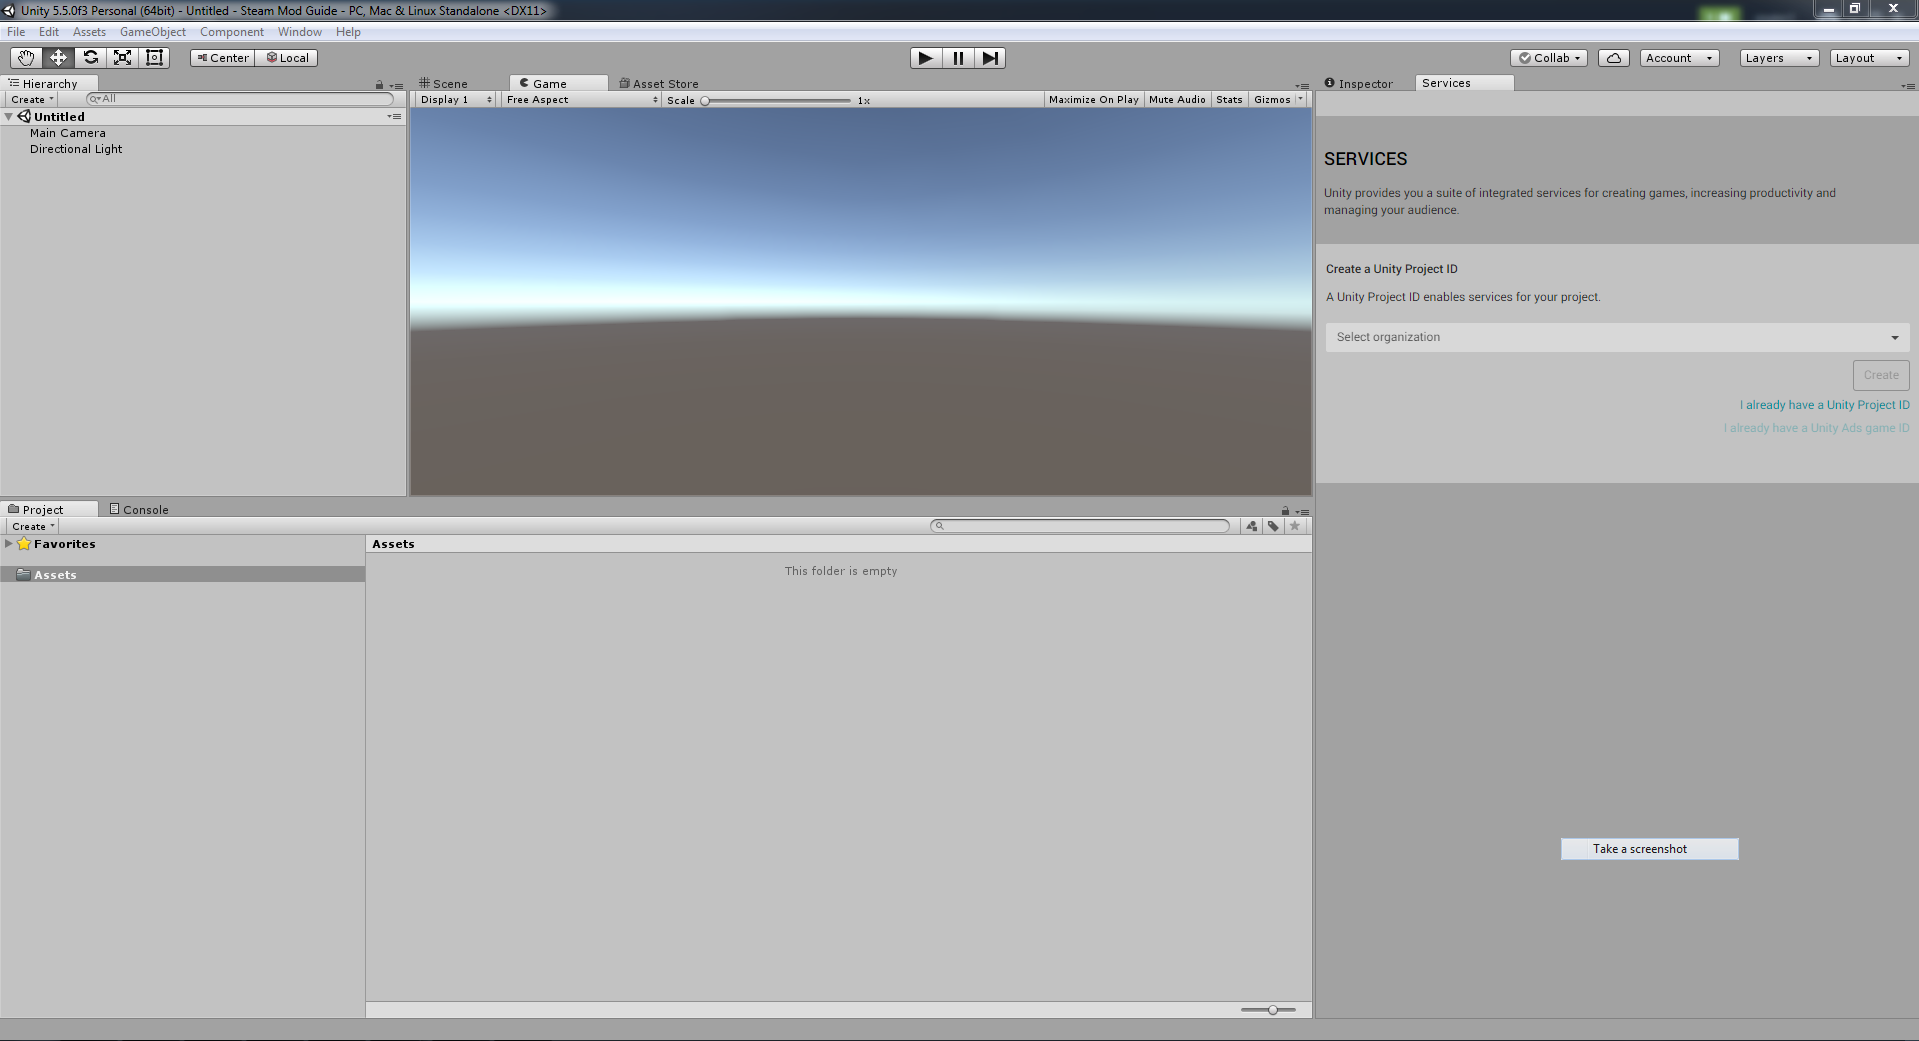This screenshot has width=1919, height=1041.
Task: Click the Project panel lock icon
Action: pos(1285,511)
